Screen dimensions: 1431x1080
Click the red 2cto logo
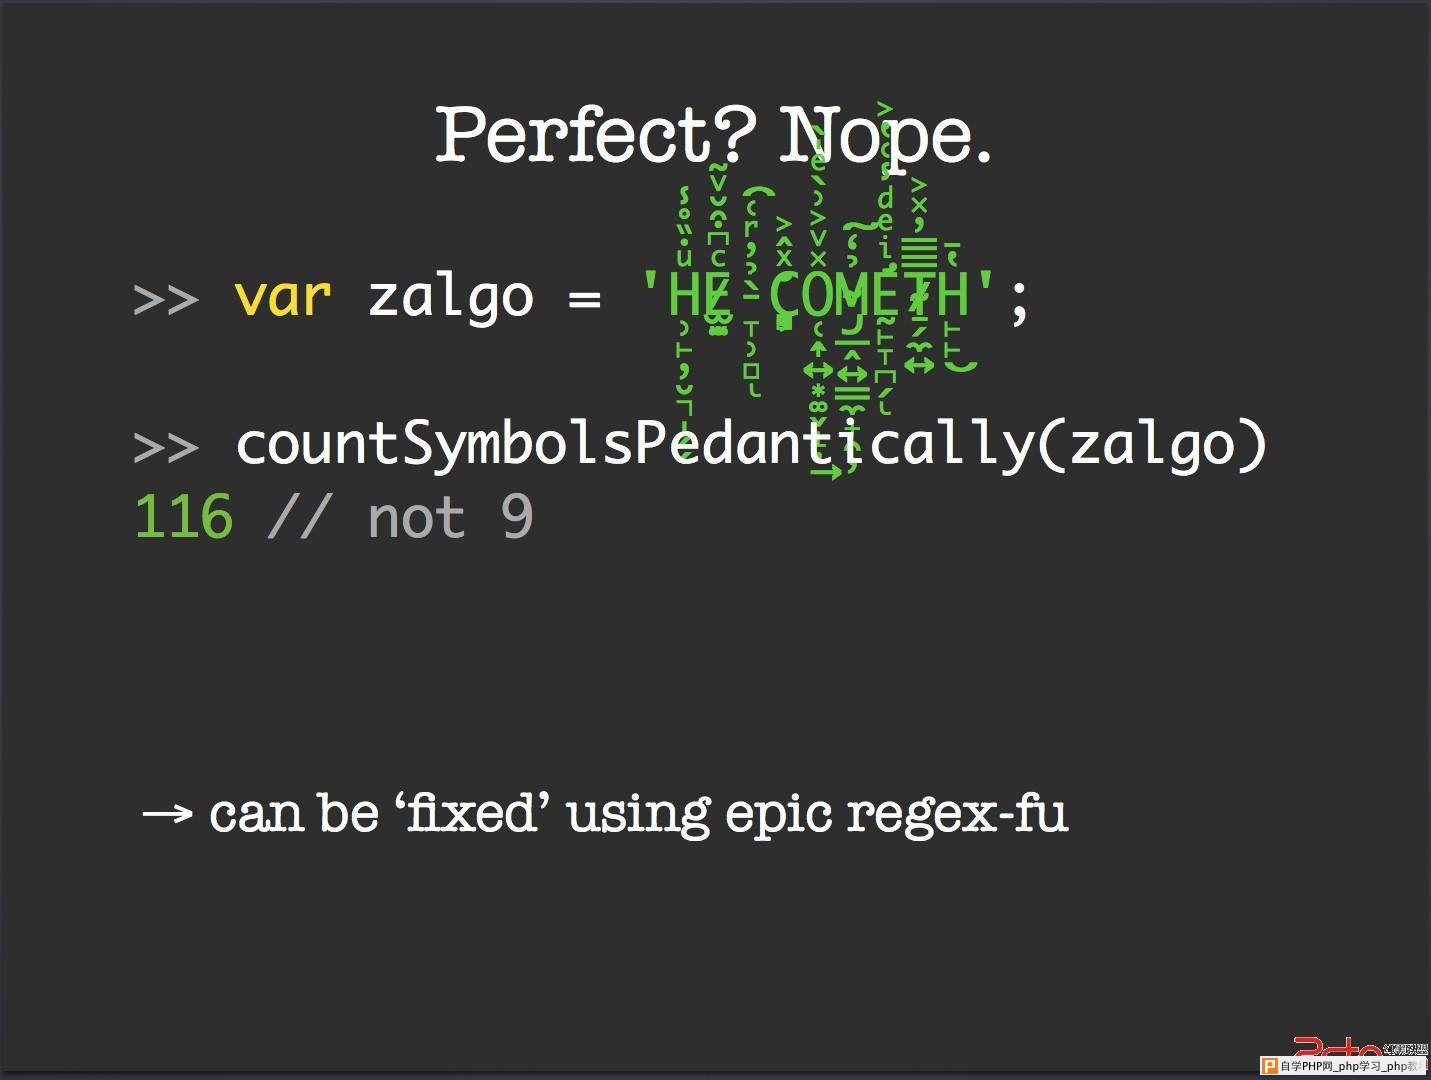click(x=1337, y=1047)
